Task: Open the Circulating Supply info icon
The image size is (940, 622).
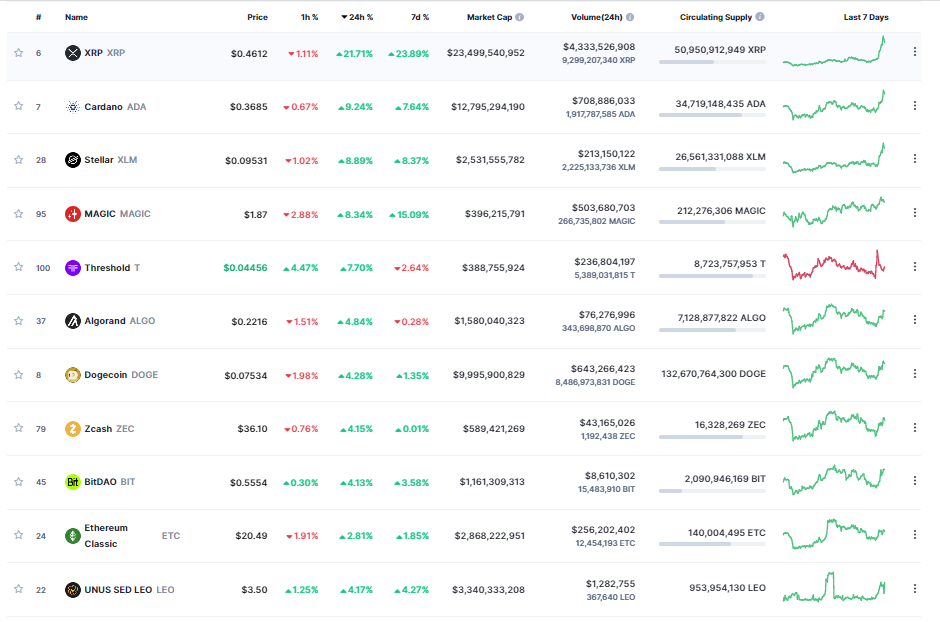Action: (x=760, y=17)
